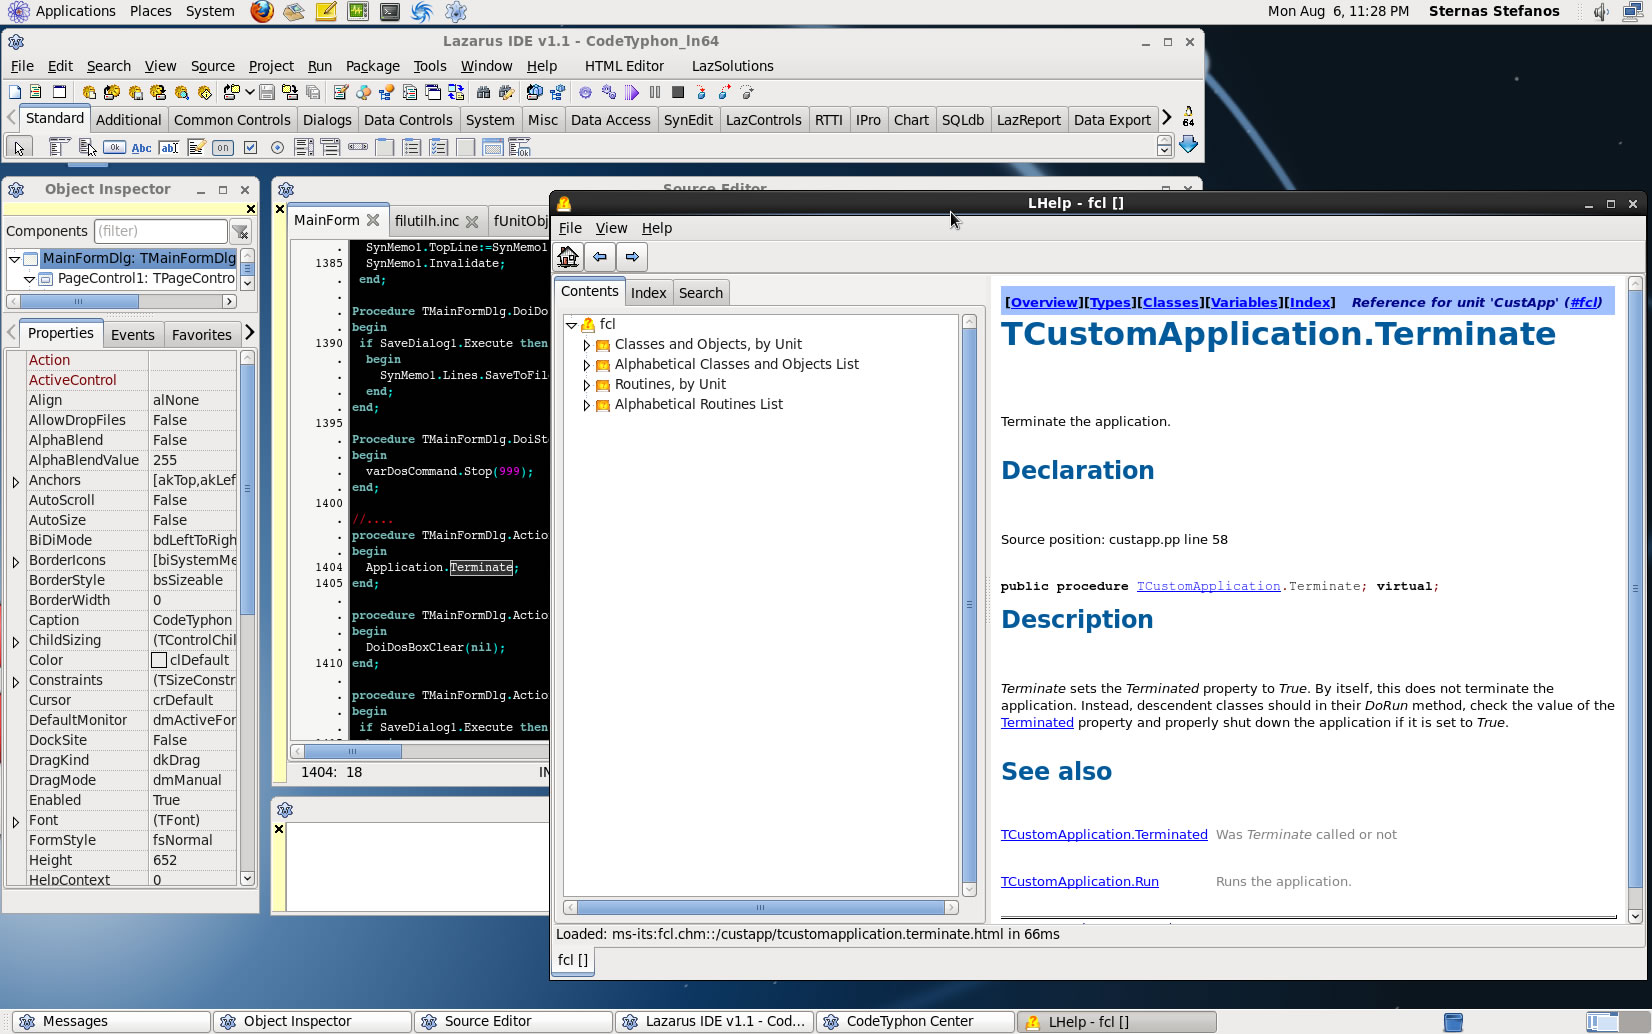Viewport: 1652px width, 1034px height.
Task: Open the LHelp View menu
Action: 611,228
